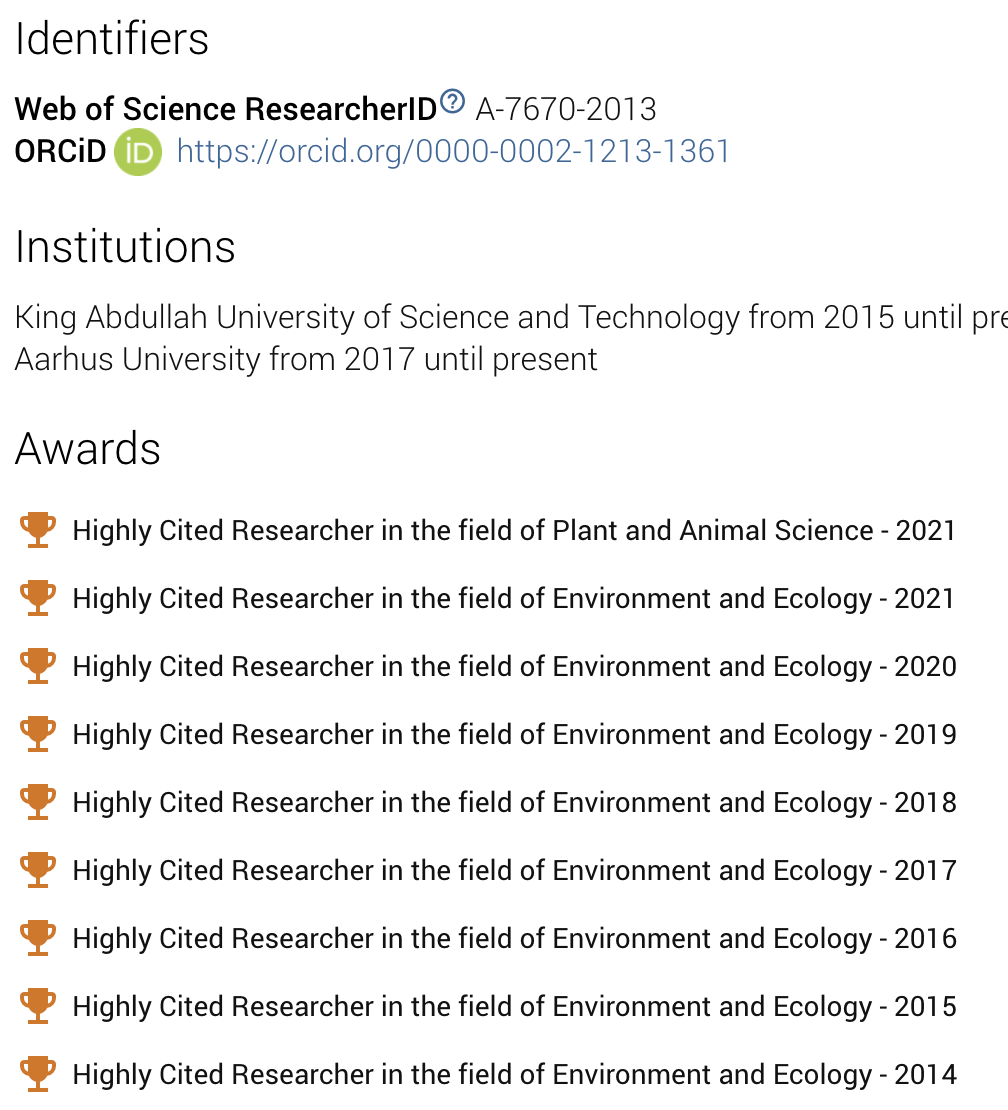The image size is (1008, 1110).
Task: Click trophy icon for the 2020 award
Action: tap(38, 666)
